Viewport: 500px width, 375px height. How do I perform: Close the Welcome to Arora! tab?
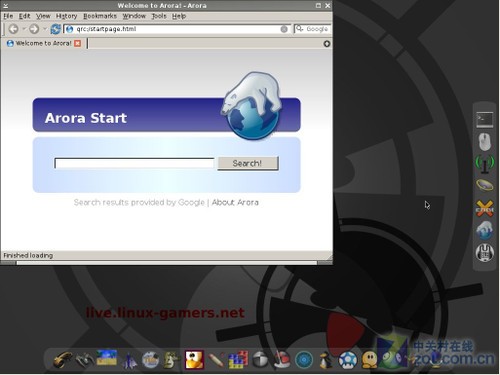tap(77, 43)
